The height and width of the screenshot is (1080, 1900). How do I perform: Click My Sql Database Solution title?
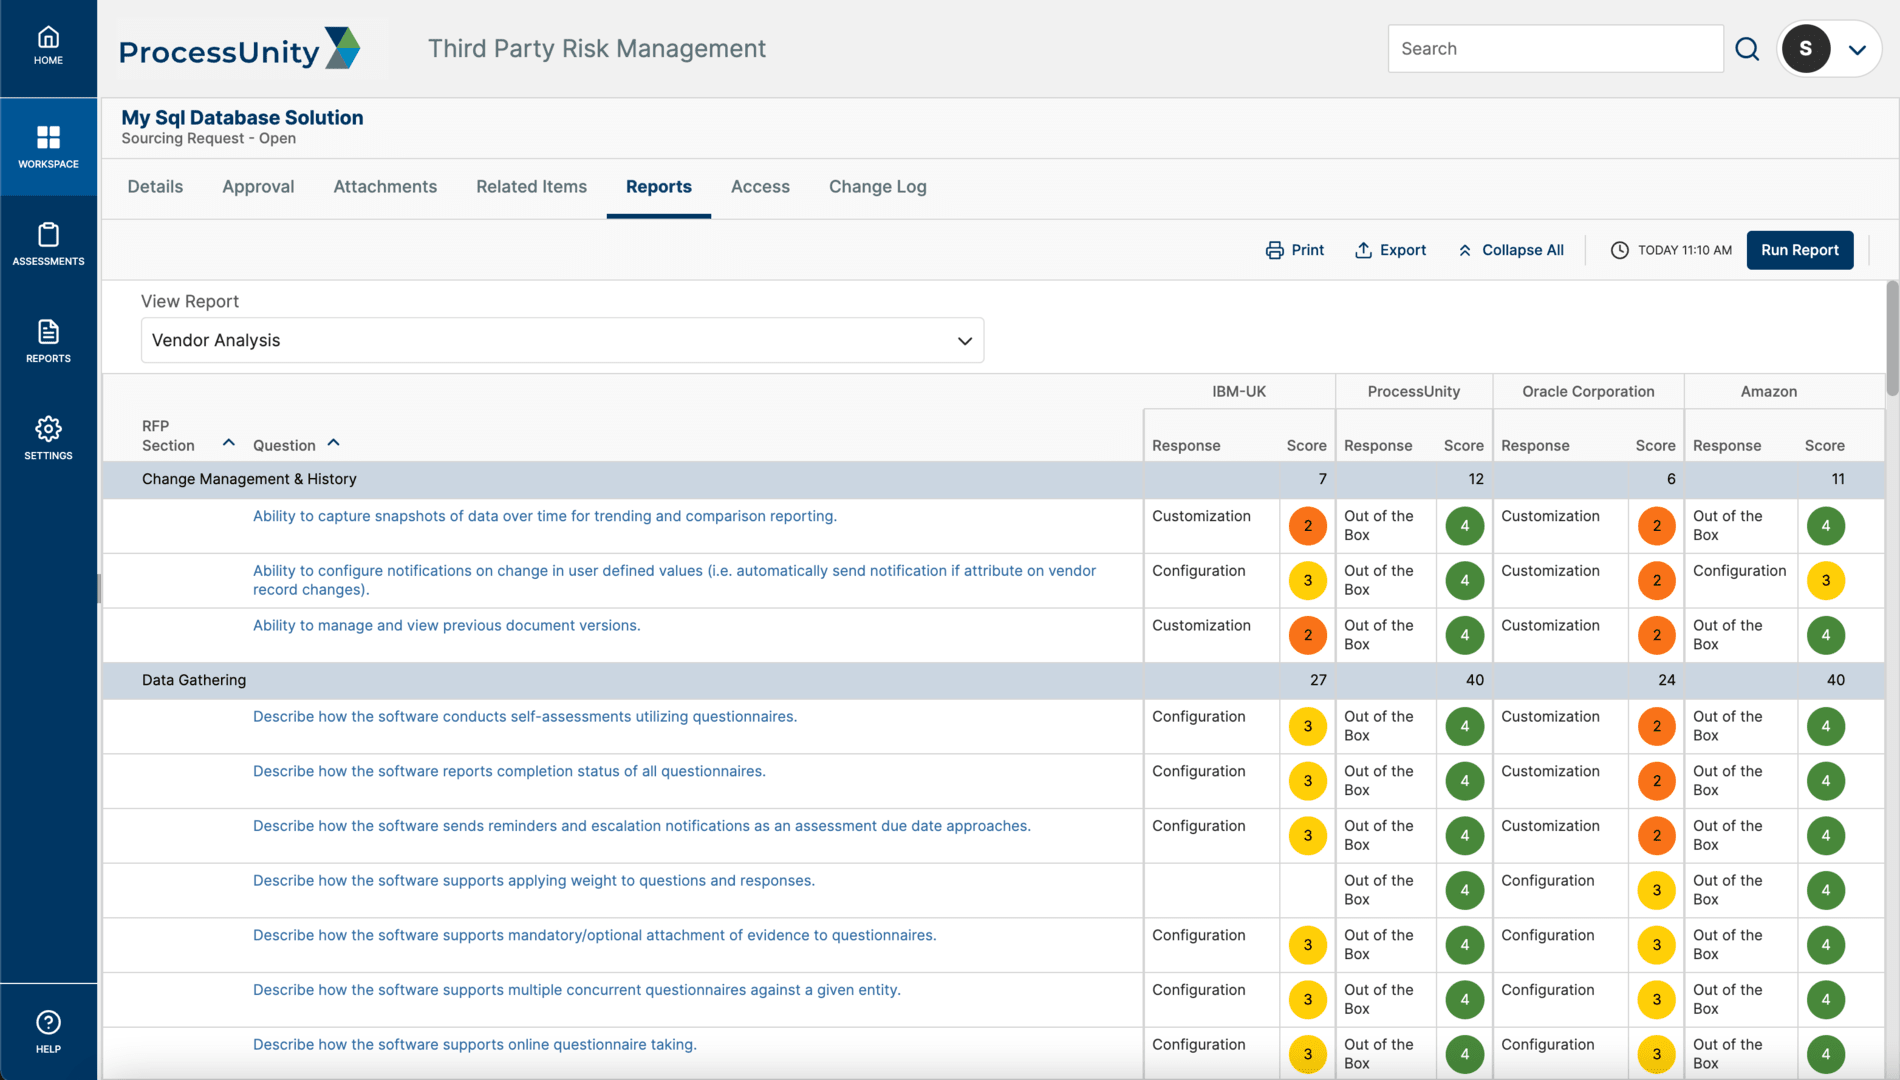click(x=242, y=117)
